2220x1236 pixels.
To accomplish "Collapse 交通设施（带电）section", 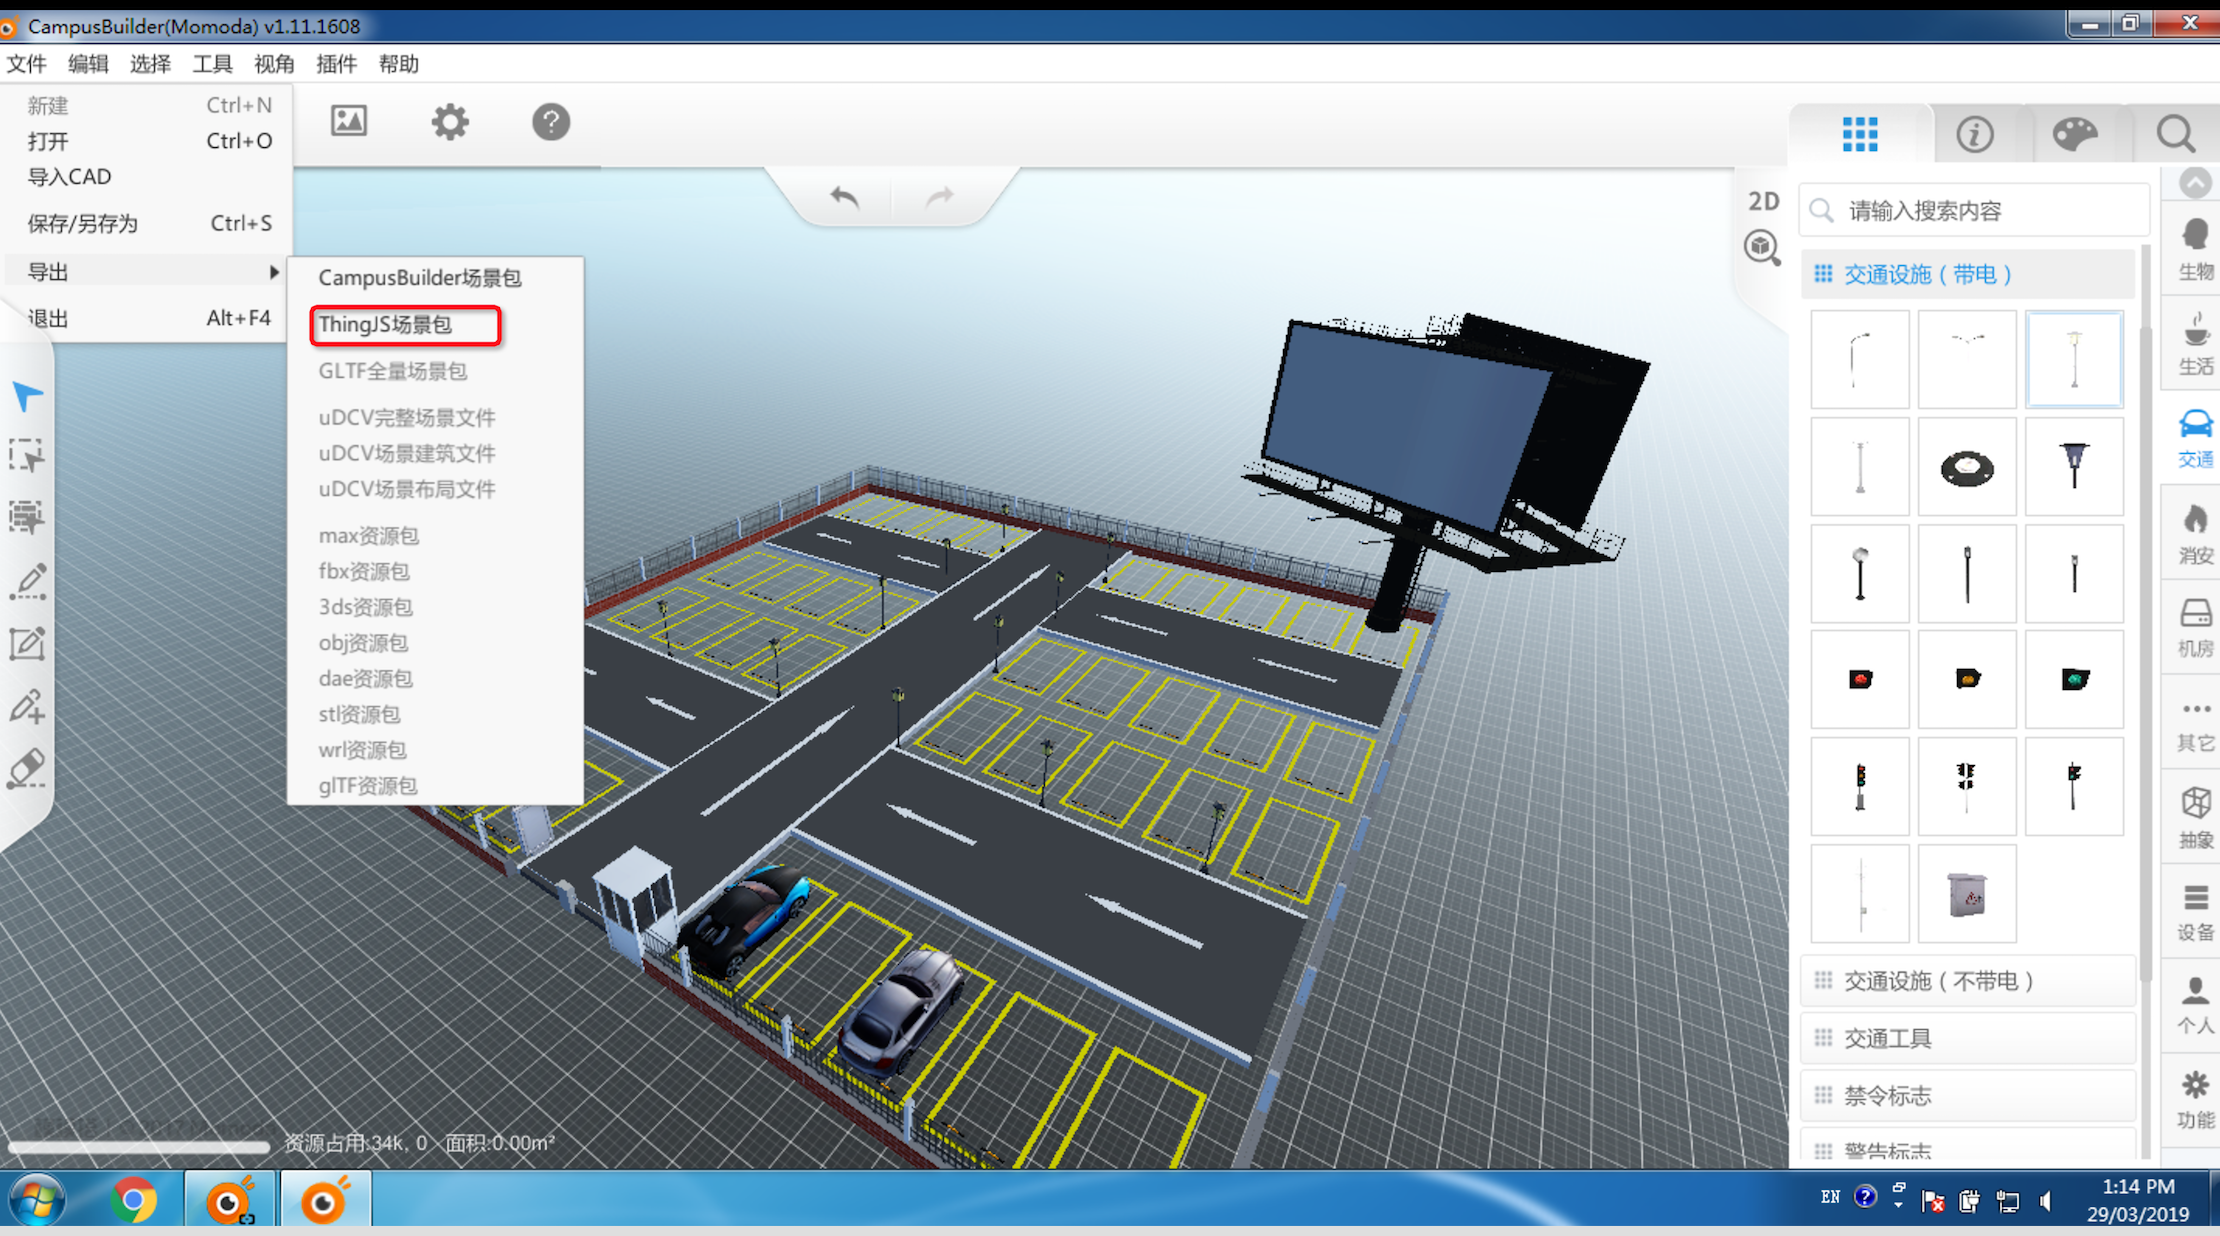I will coord(1967,274).
